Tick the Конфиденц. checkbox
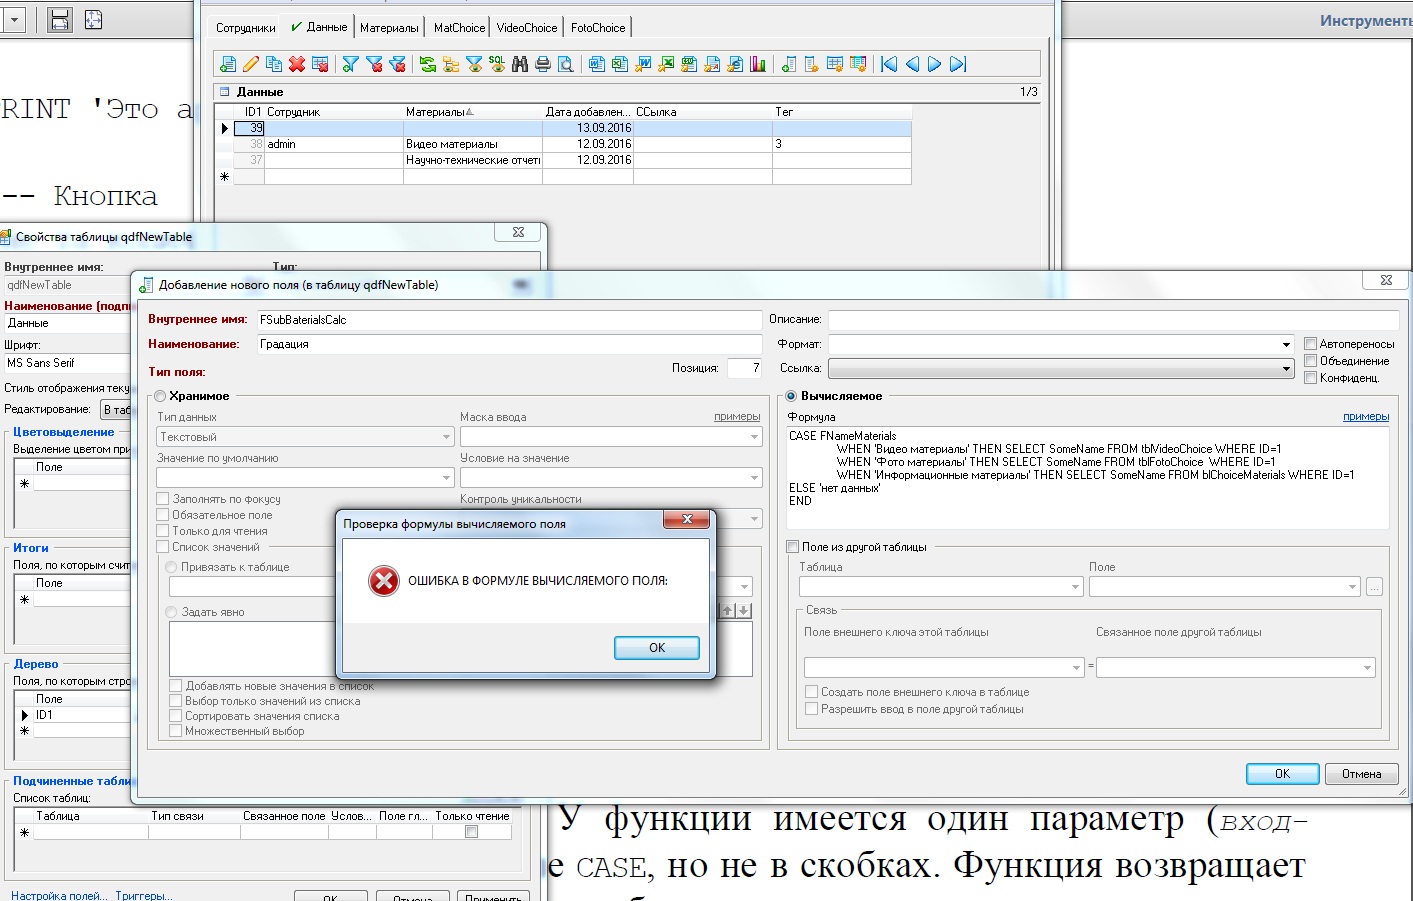This screenshot has height=901, width=1413. 1310,378
